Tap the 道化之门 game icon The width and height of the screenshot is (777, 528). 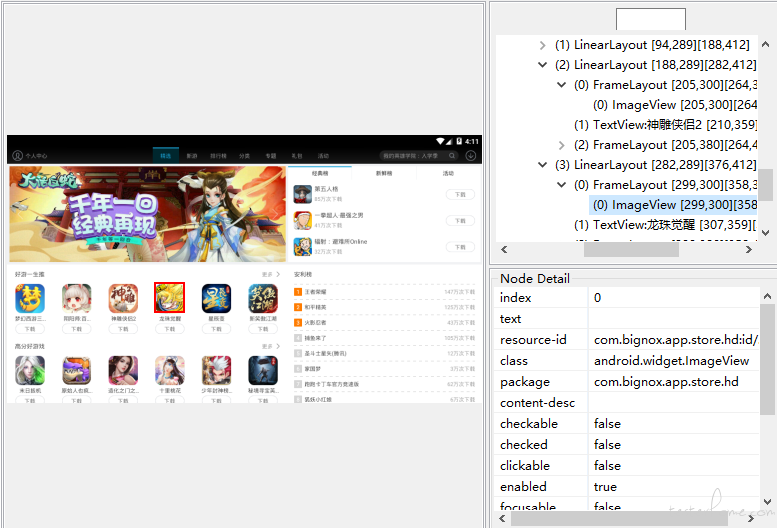tap(123, 370)
